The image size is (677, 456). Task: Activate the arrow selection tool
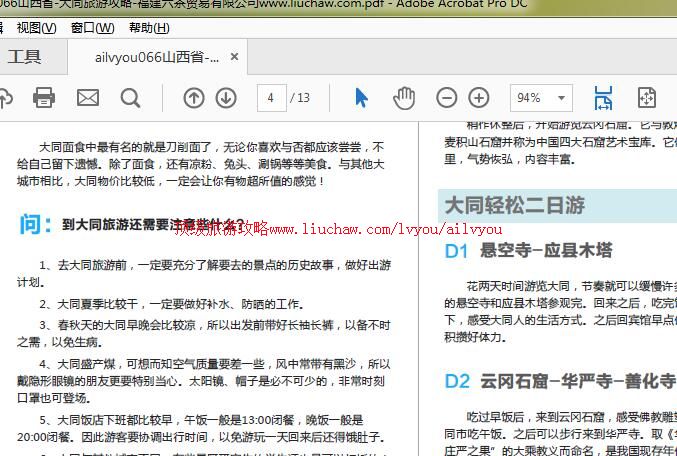click(361, 97)
